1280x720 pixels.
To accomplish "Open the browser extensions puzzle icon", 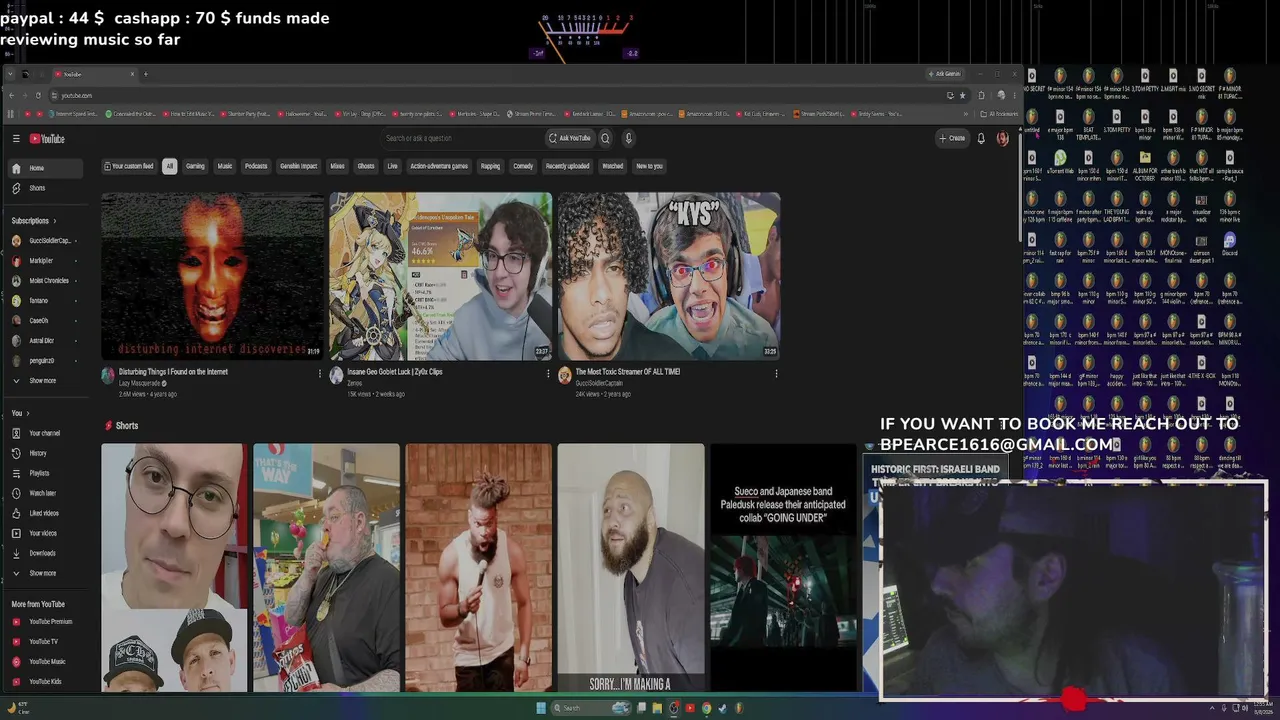I will point(980,95).
